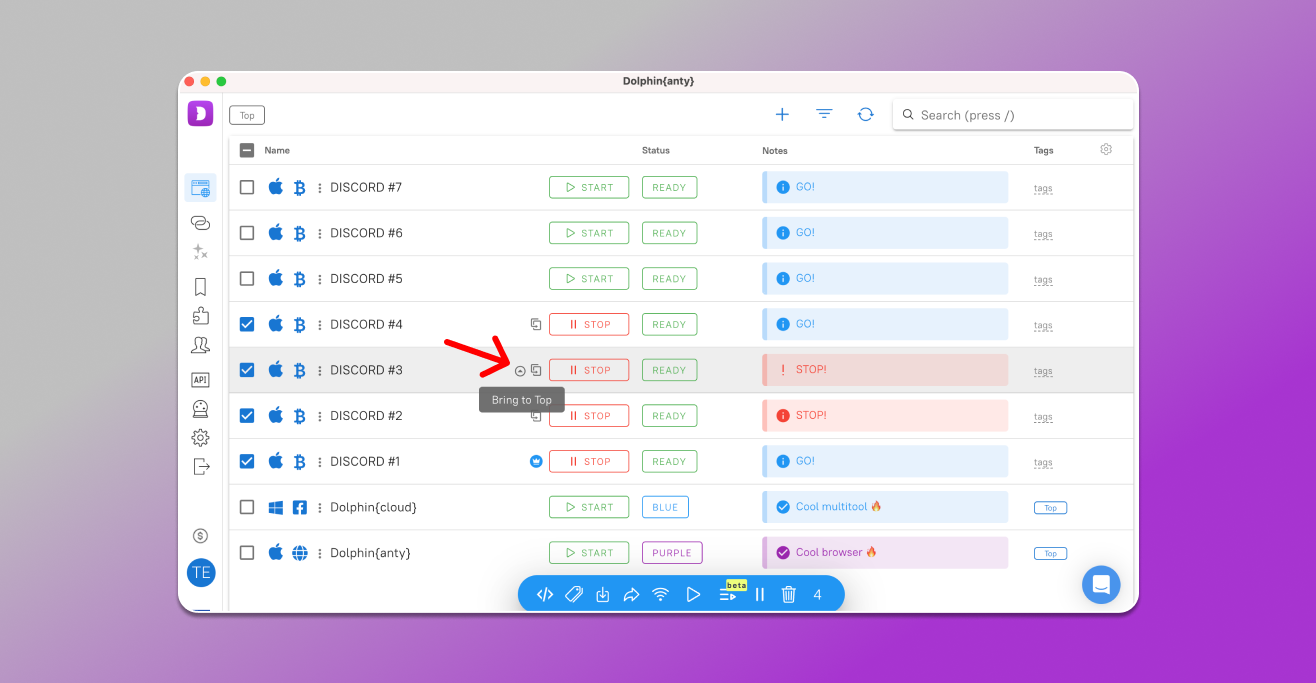Screen dimensions: 1316x683
Task: Stop the DISCORD #4 profile
Action: point(589,324)
